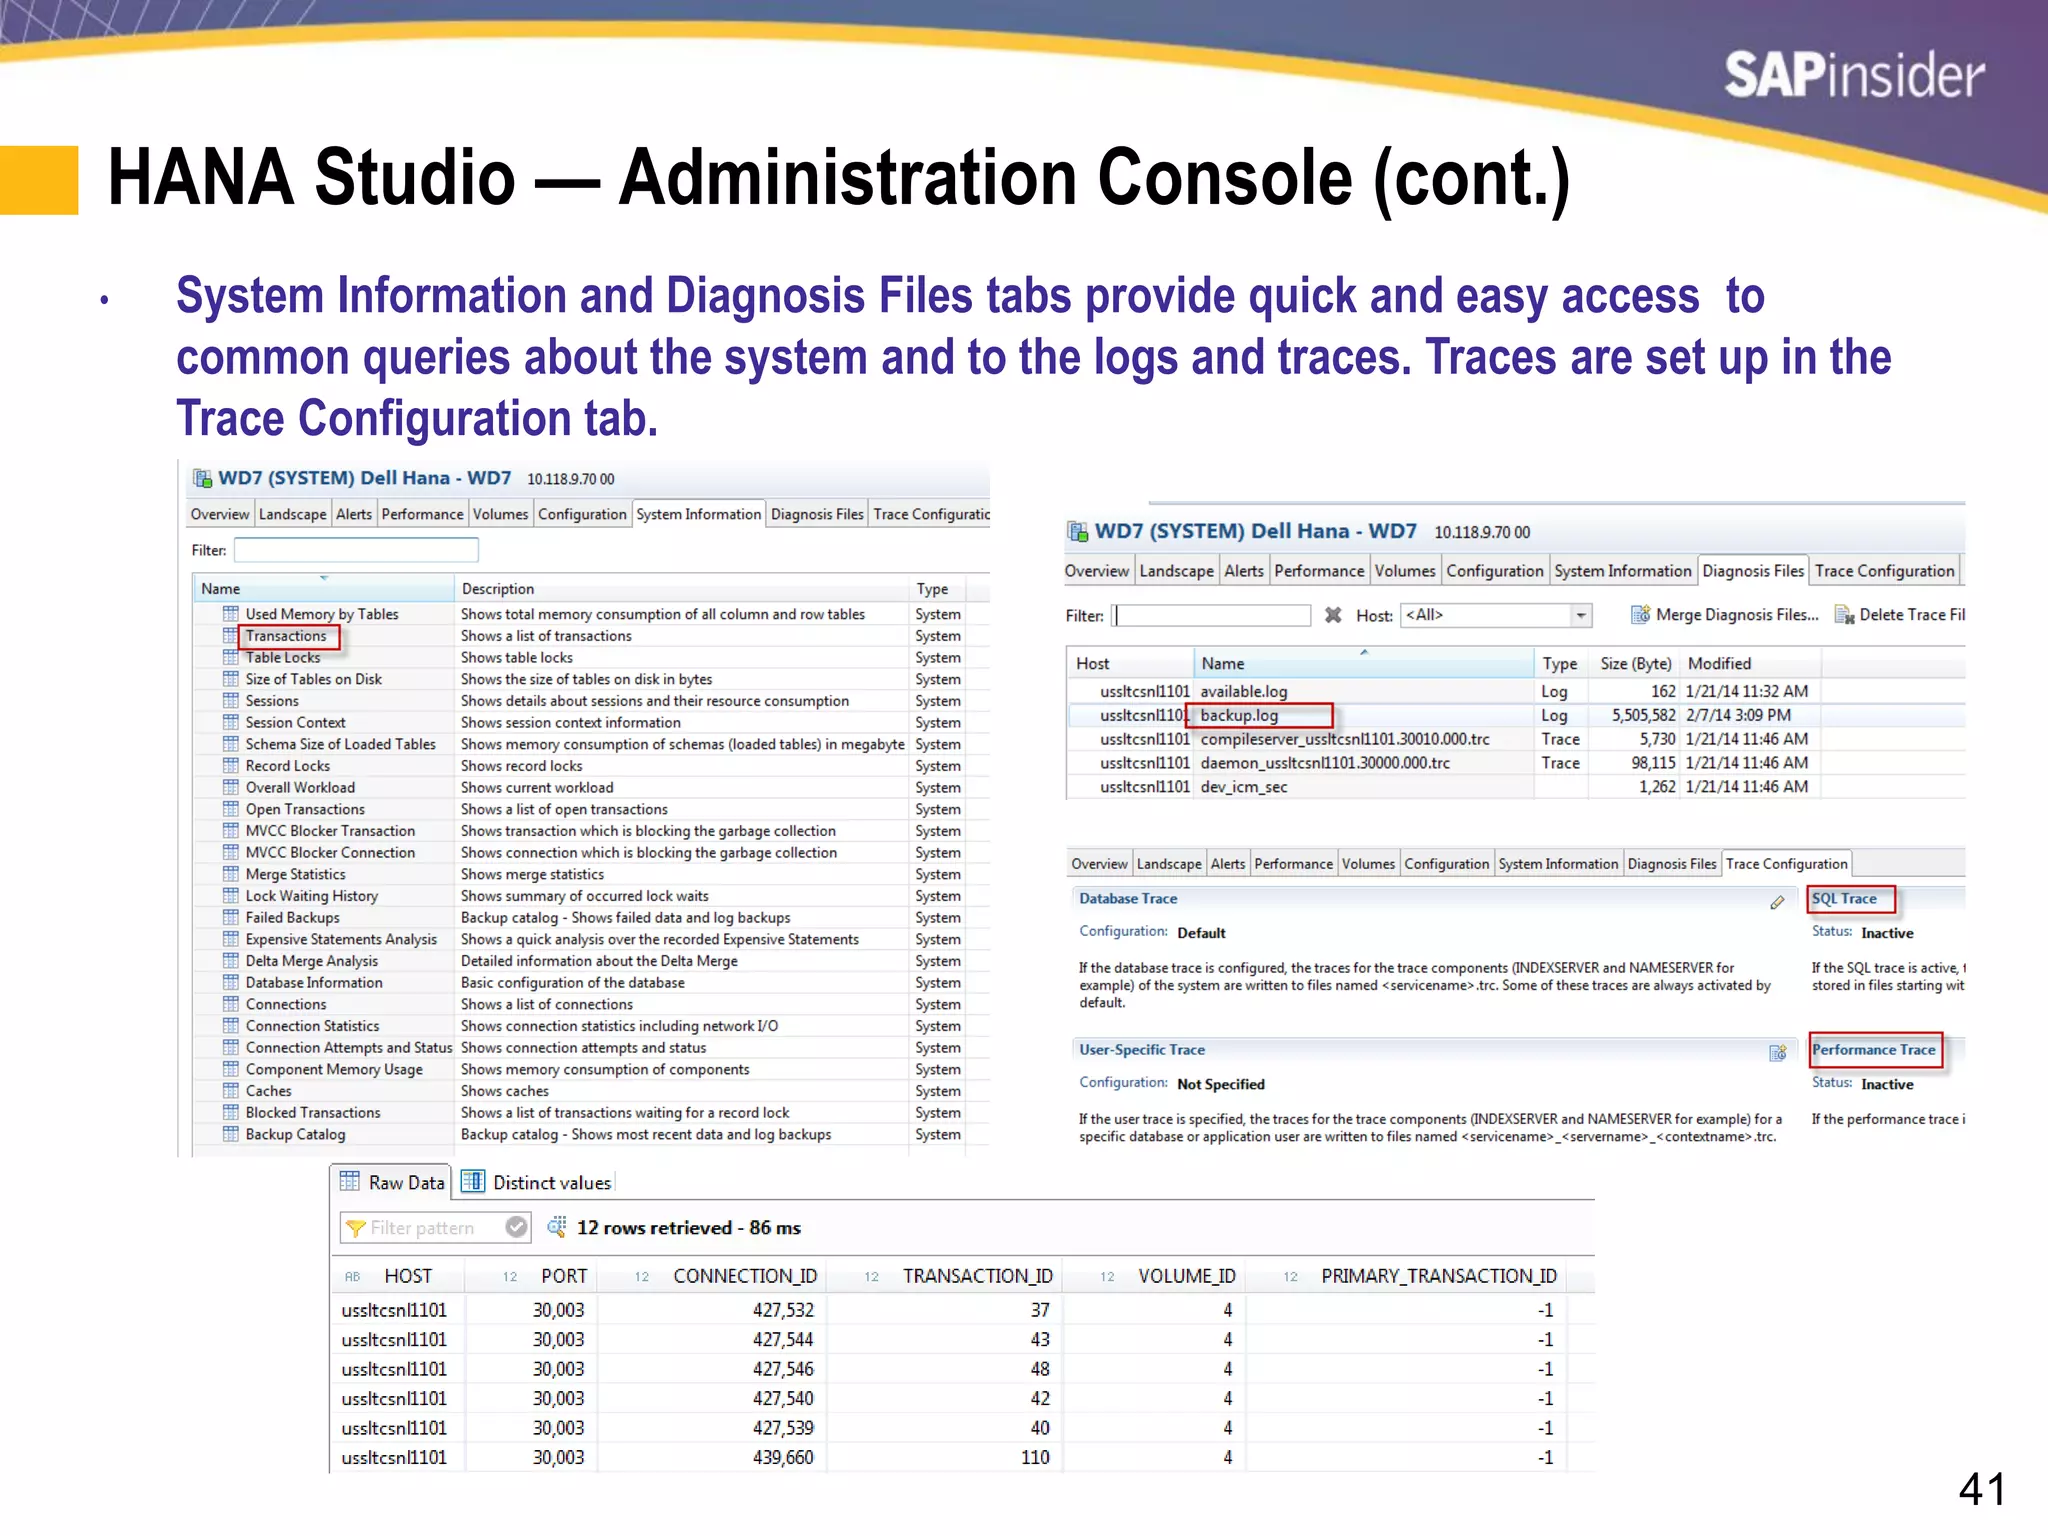Screen dimensions: 2048x1536
Task: Click Merge Diagnosis Files... button
Action: click(x=1726, y=615)
